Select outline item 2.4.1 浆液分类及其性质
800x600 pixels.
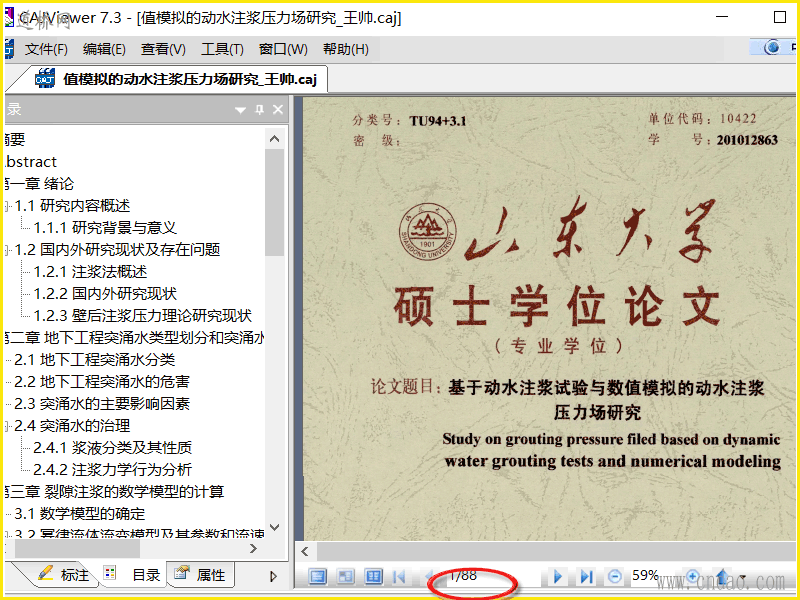112,447
